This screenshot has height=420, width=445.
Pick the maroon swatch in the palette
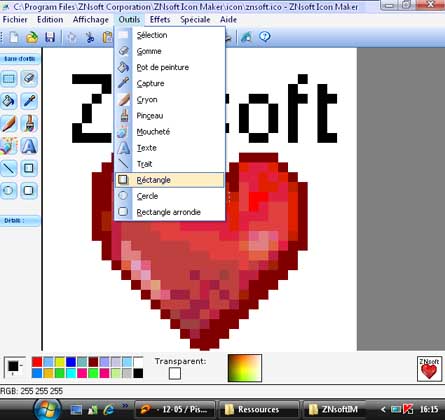pos(93,362)
